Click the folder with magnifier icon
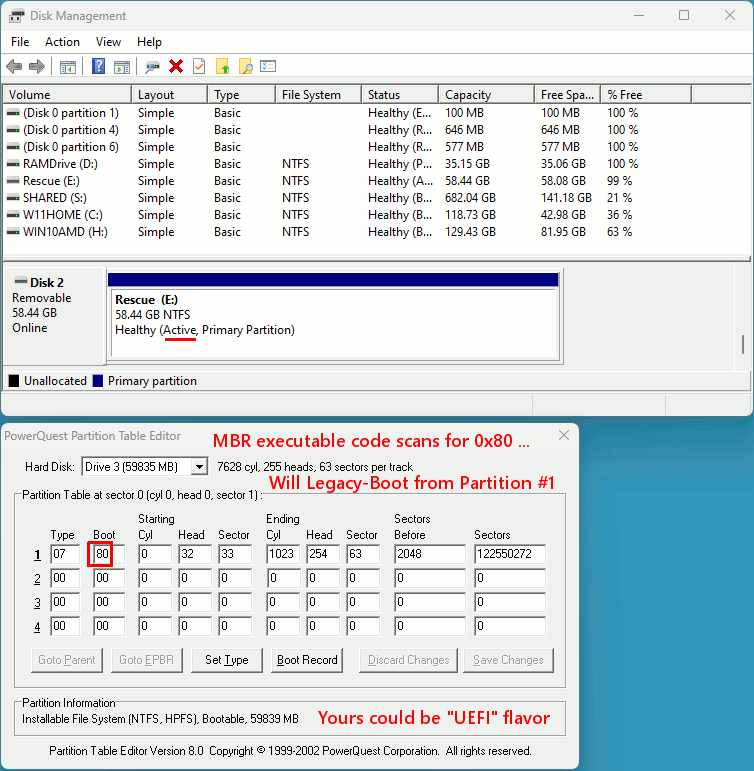 click(x=245, y=66)
